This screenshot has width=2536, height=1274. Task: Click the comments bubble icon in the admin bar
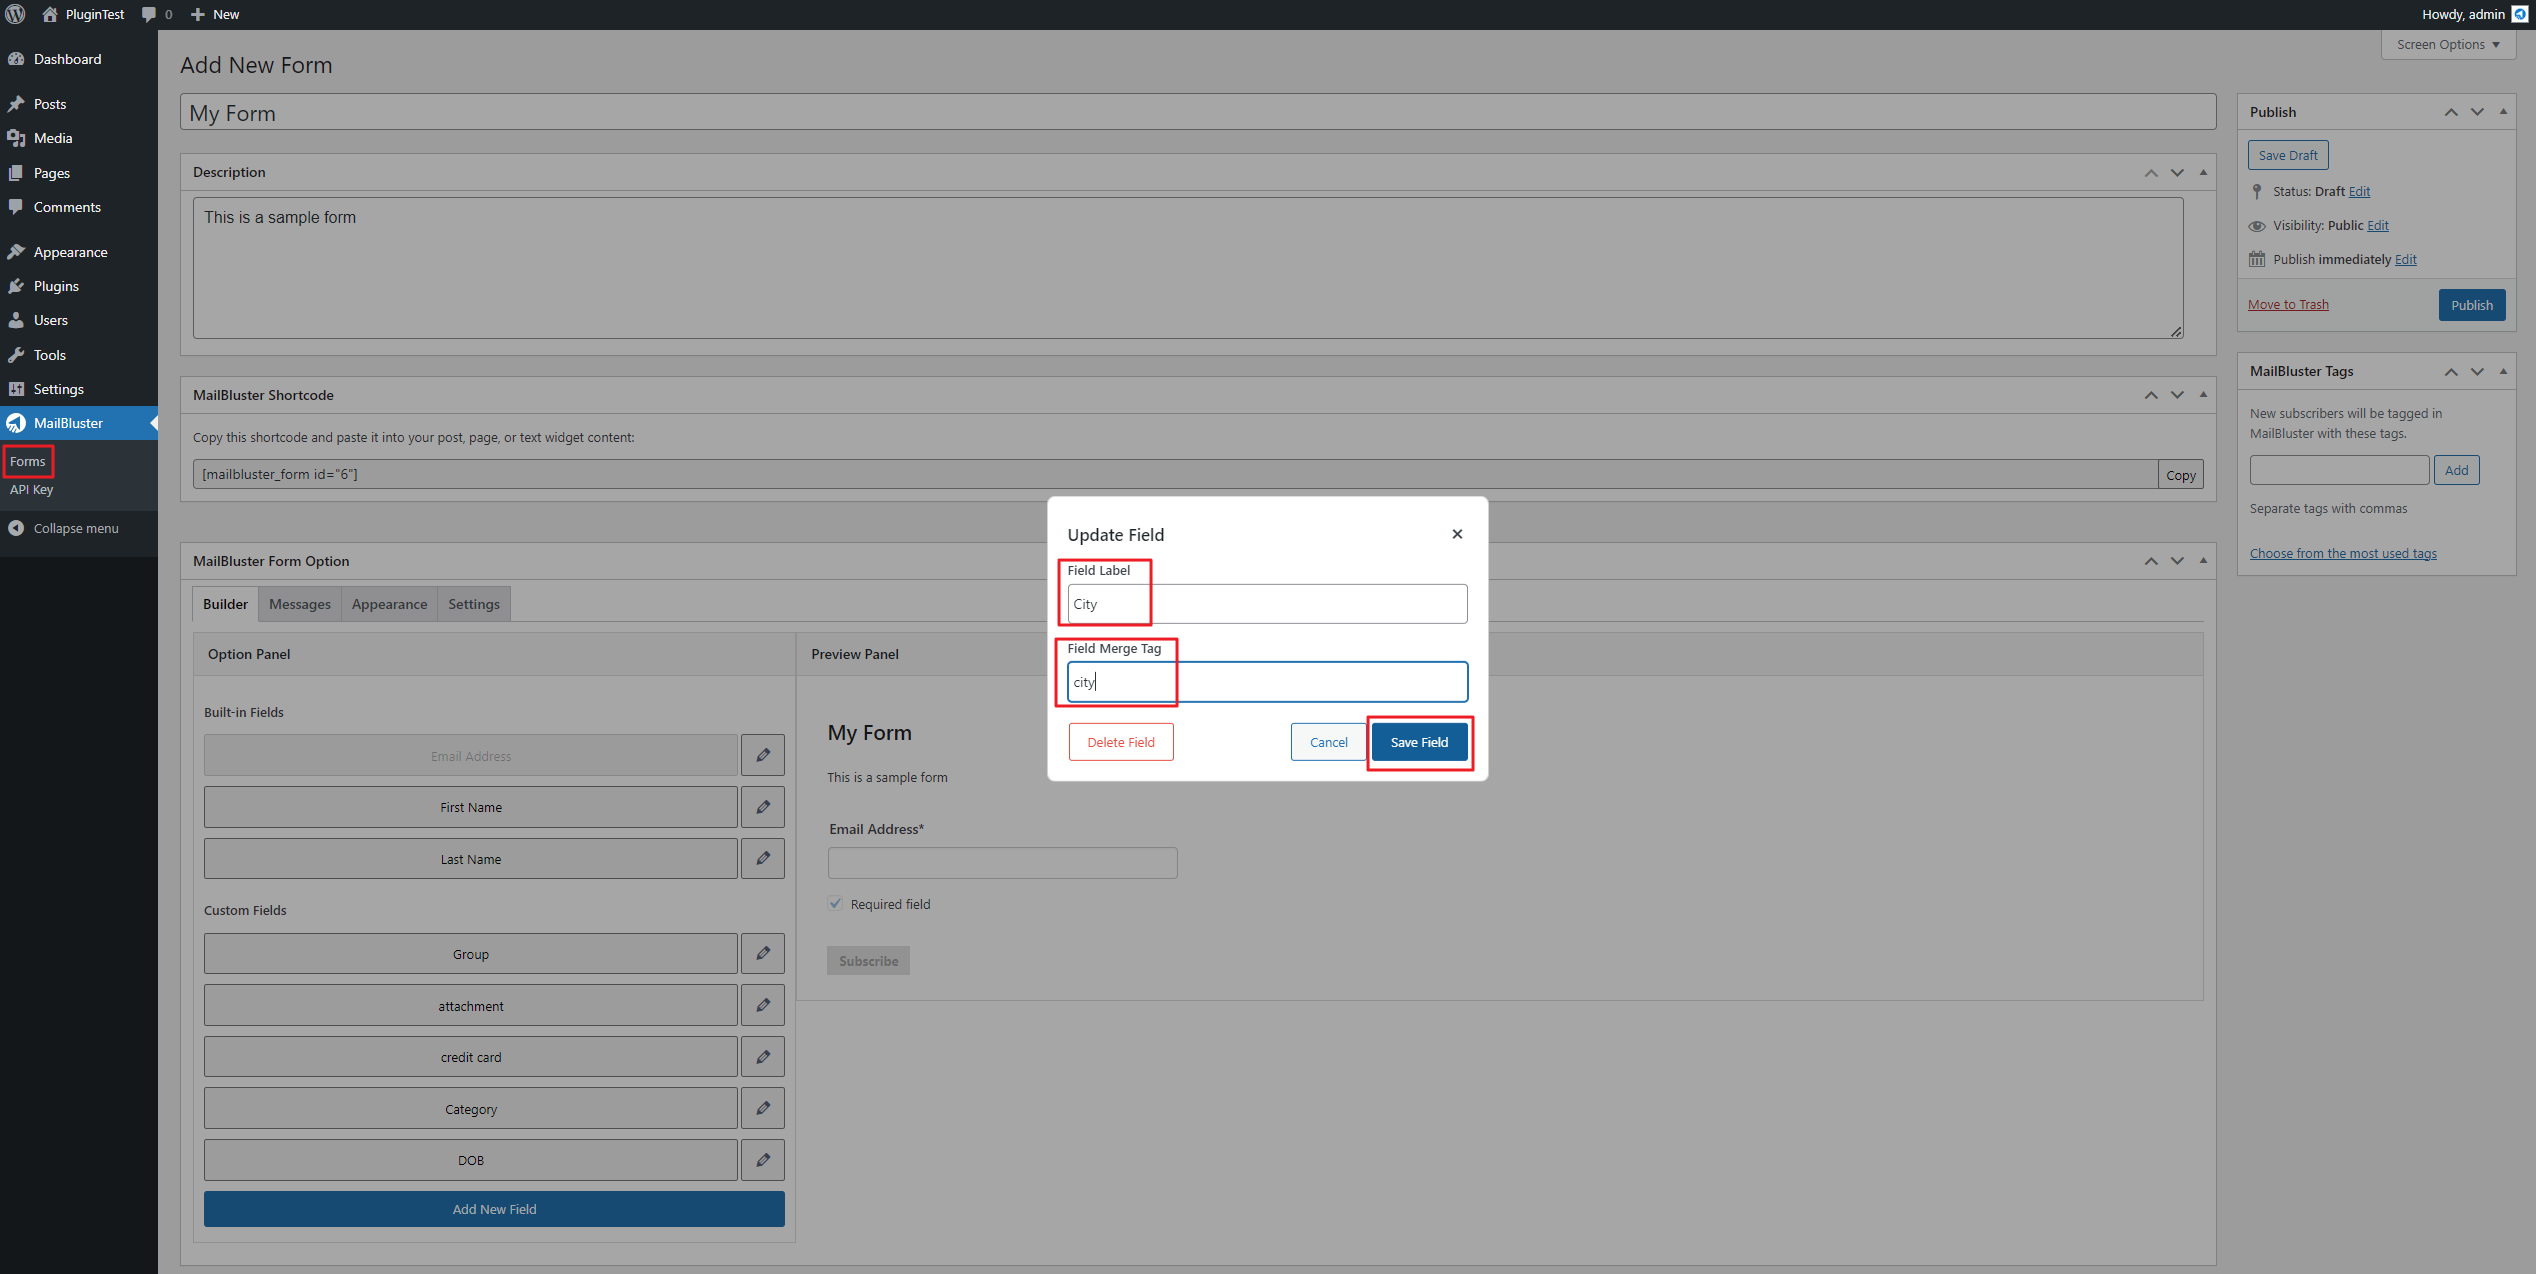point(150,14)
